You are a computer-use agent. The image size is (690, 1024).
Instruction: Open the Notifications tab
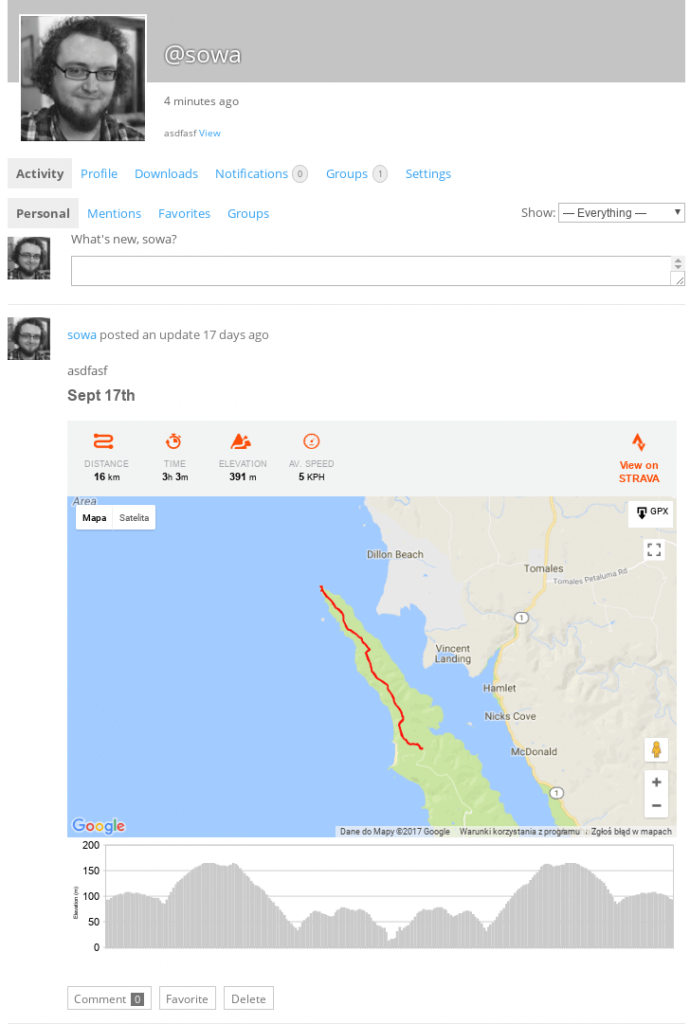click(252, 174)
